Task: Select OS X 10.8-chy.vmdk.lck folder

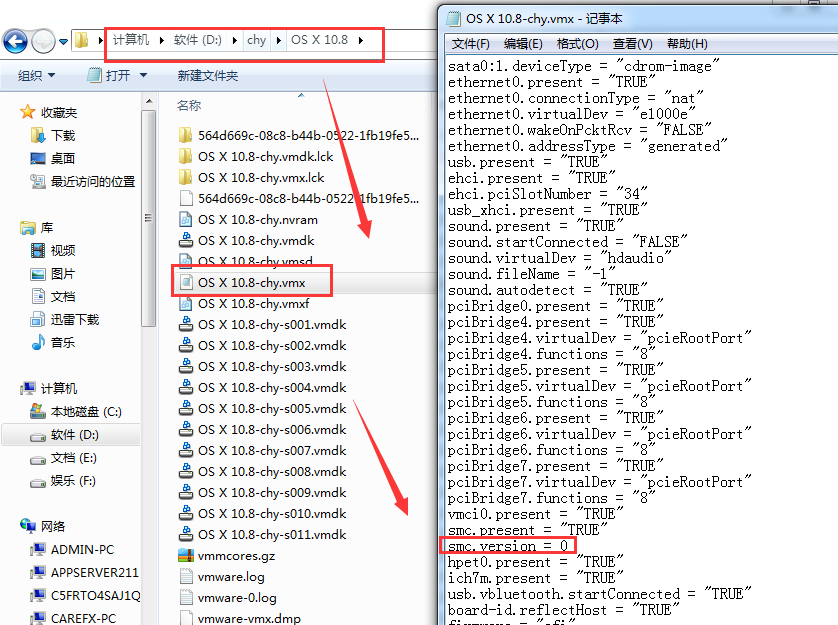Action: (x=257, y=156)
